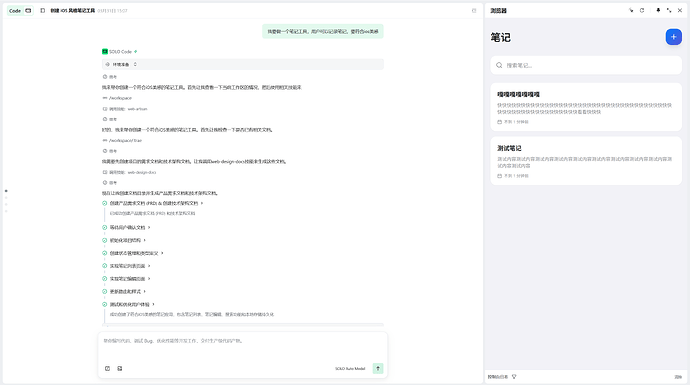
Task: Click the icon at the left of the environment preparation bar
Action: [x=107, y=64]
